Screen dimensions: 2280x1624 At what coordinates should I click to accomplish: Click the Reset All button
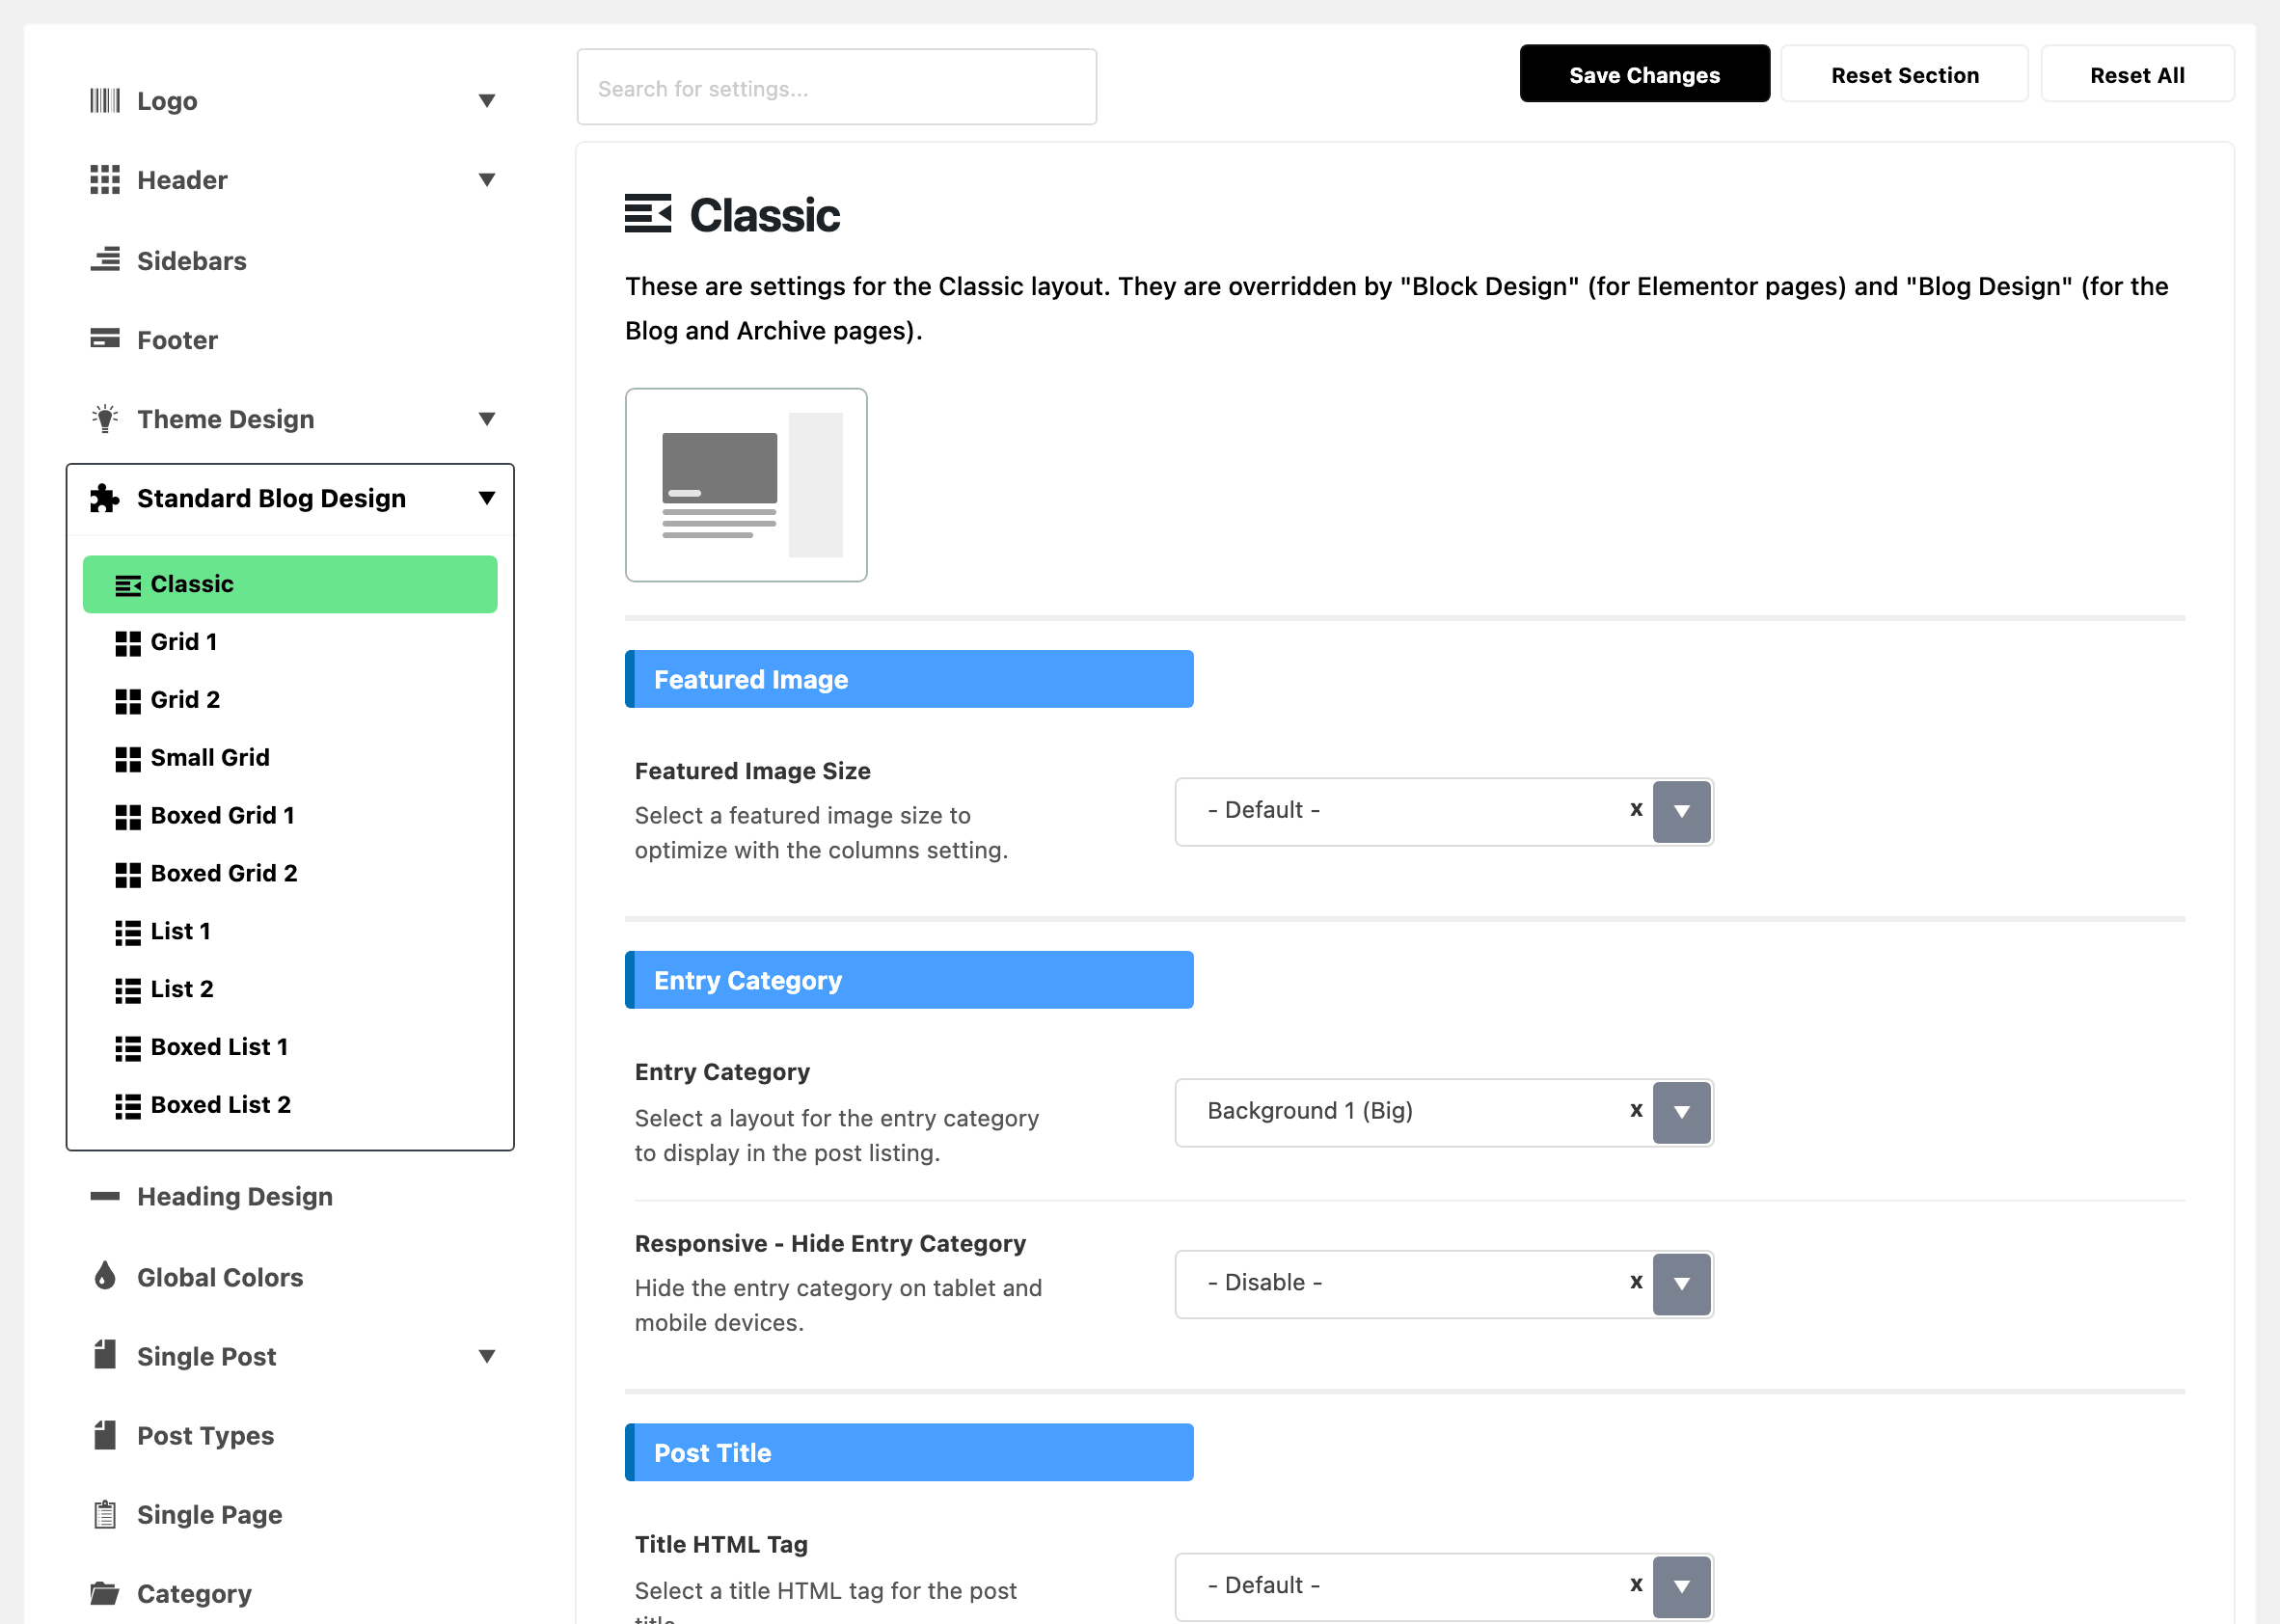pyautogui.click(x=2137, y=74)
